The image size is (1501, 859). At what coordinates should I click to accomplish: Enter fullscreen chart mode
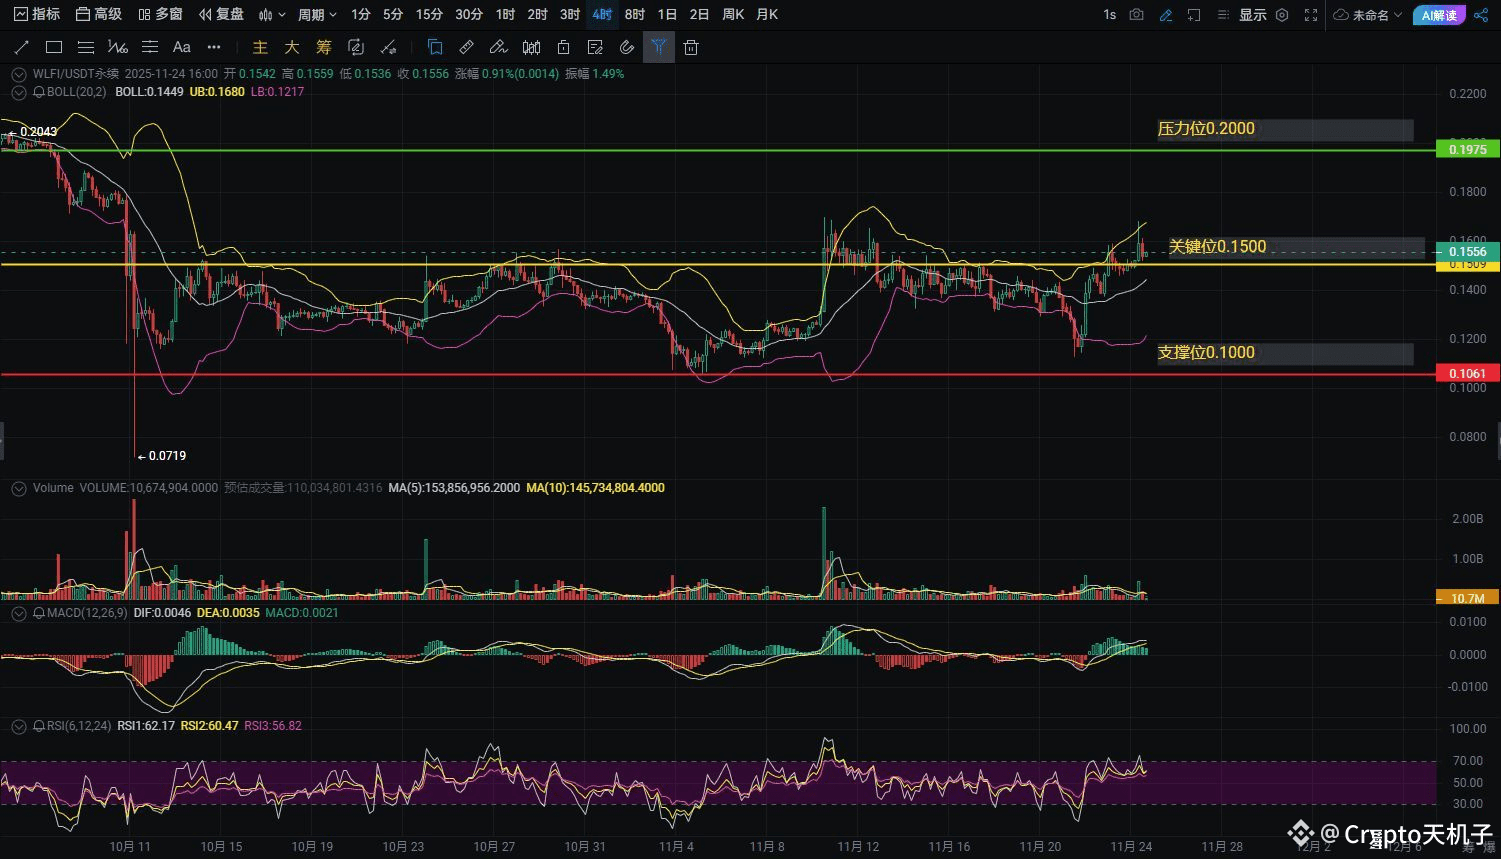(1311, 15)
